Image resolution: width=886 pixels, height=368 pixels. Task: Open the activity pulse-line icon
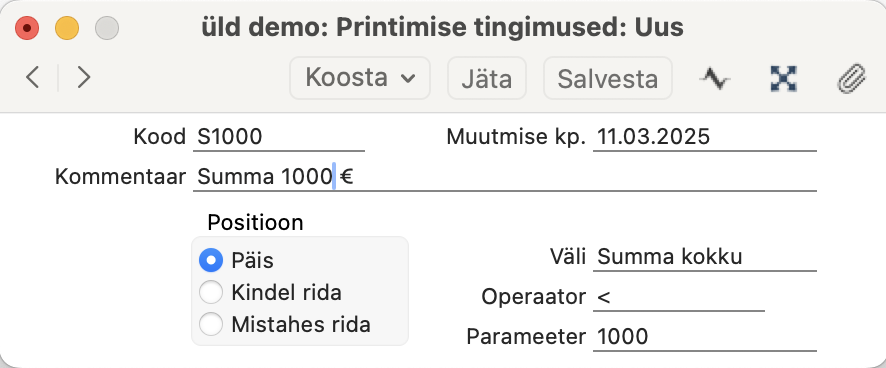715,79
